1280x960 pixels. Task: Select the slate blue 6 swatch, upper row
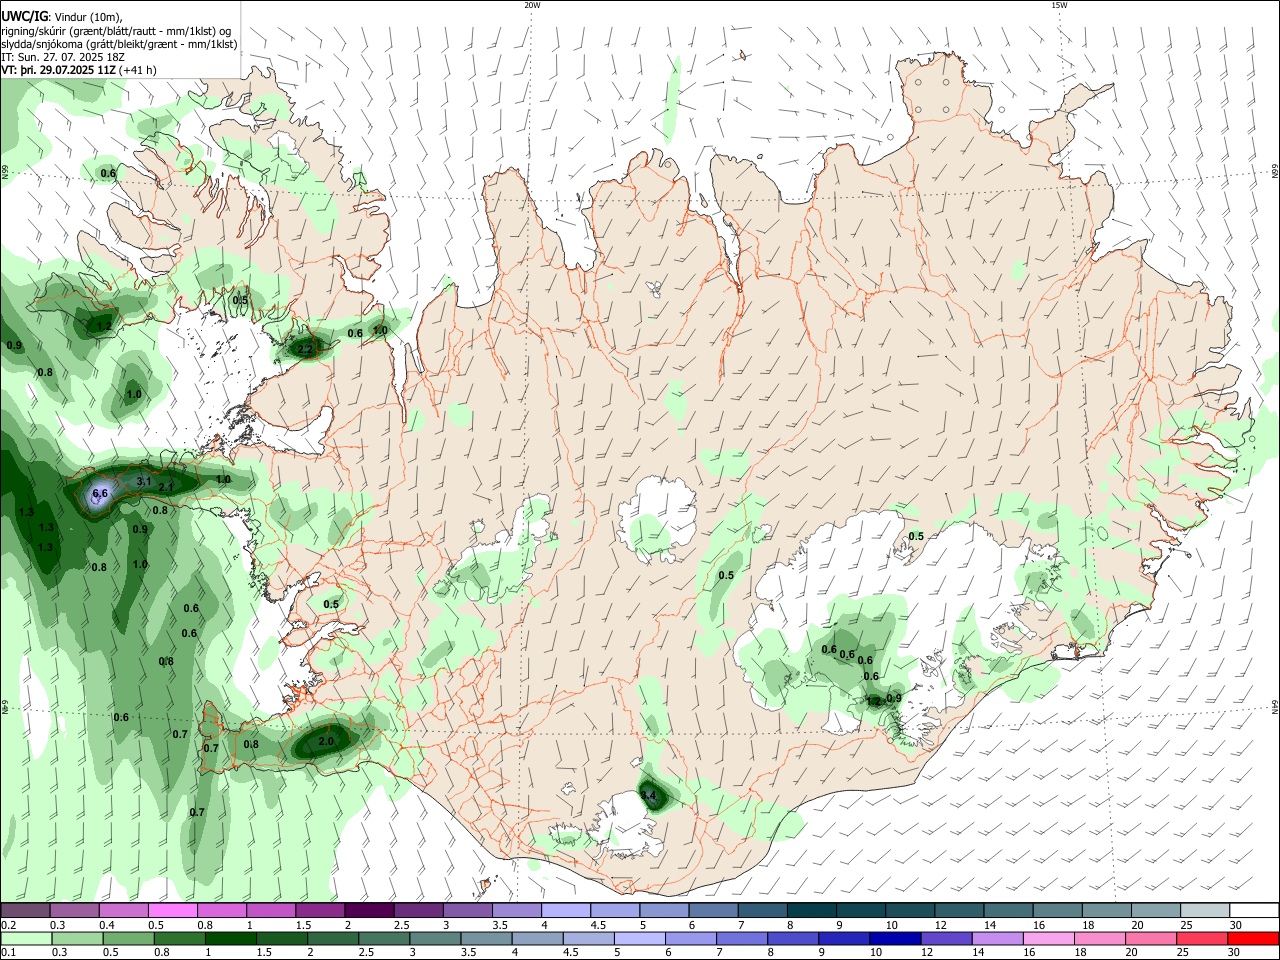coord(713,911)
